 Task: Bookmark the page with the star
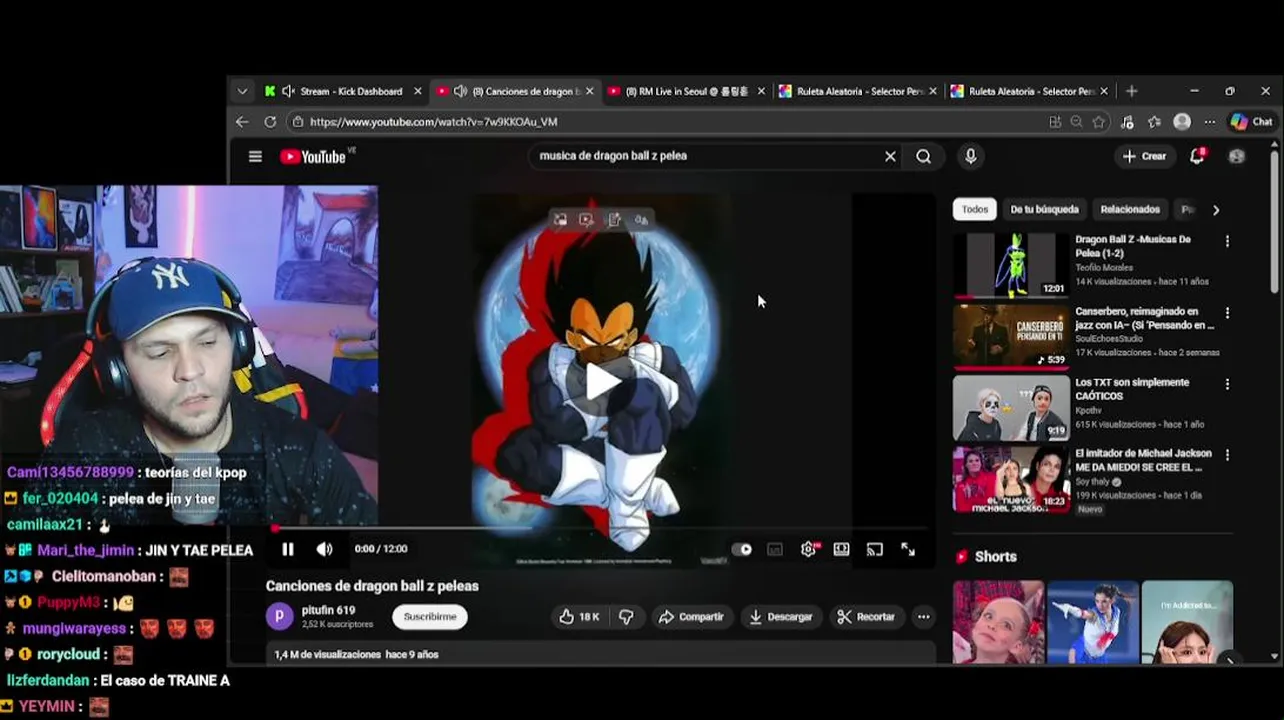tap(1099, 122)
